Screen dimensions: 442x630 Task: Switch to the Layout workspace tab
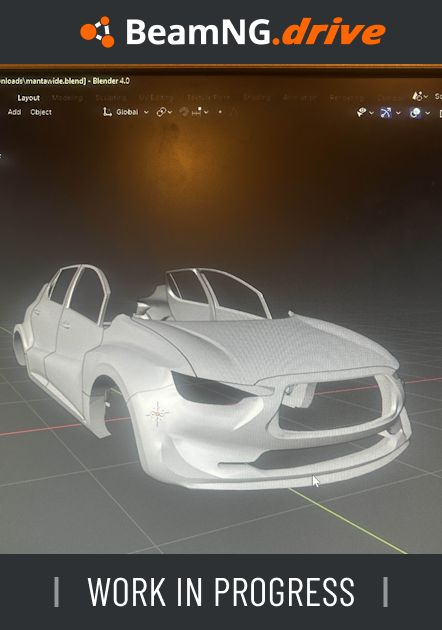point(29,98)
